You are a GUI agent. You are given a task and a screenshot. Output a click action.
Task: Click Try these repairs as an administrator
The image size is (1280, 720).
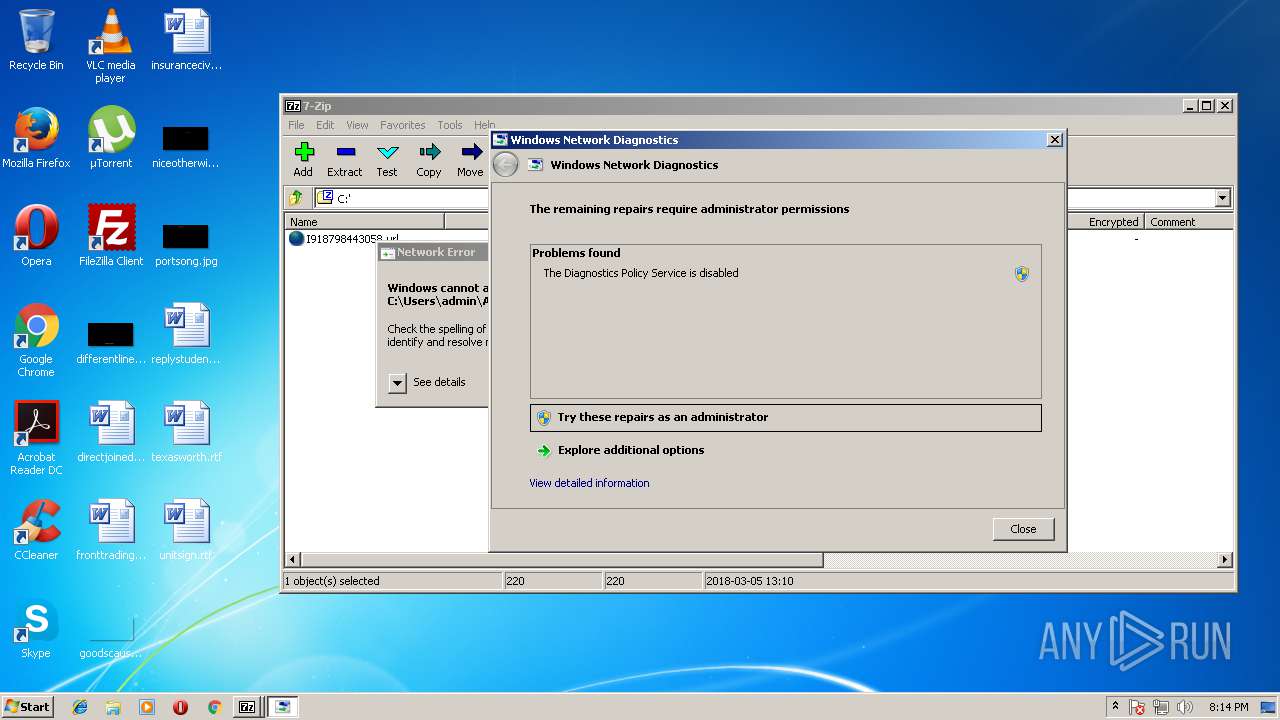tap(786, 417)
